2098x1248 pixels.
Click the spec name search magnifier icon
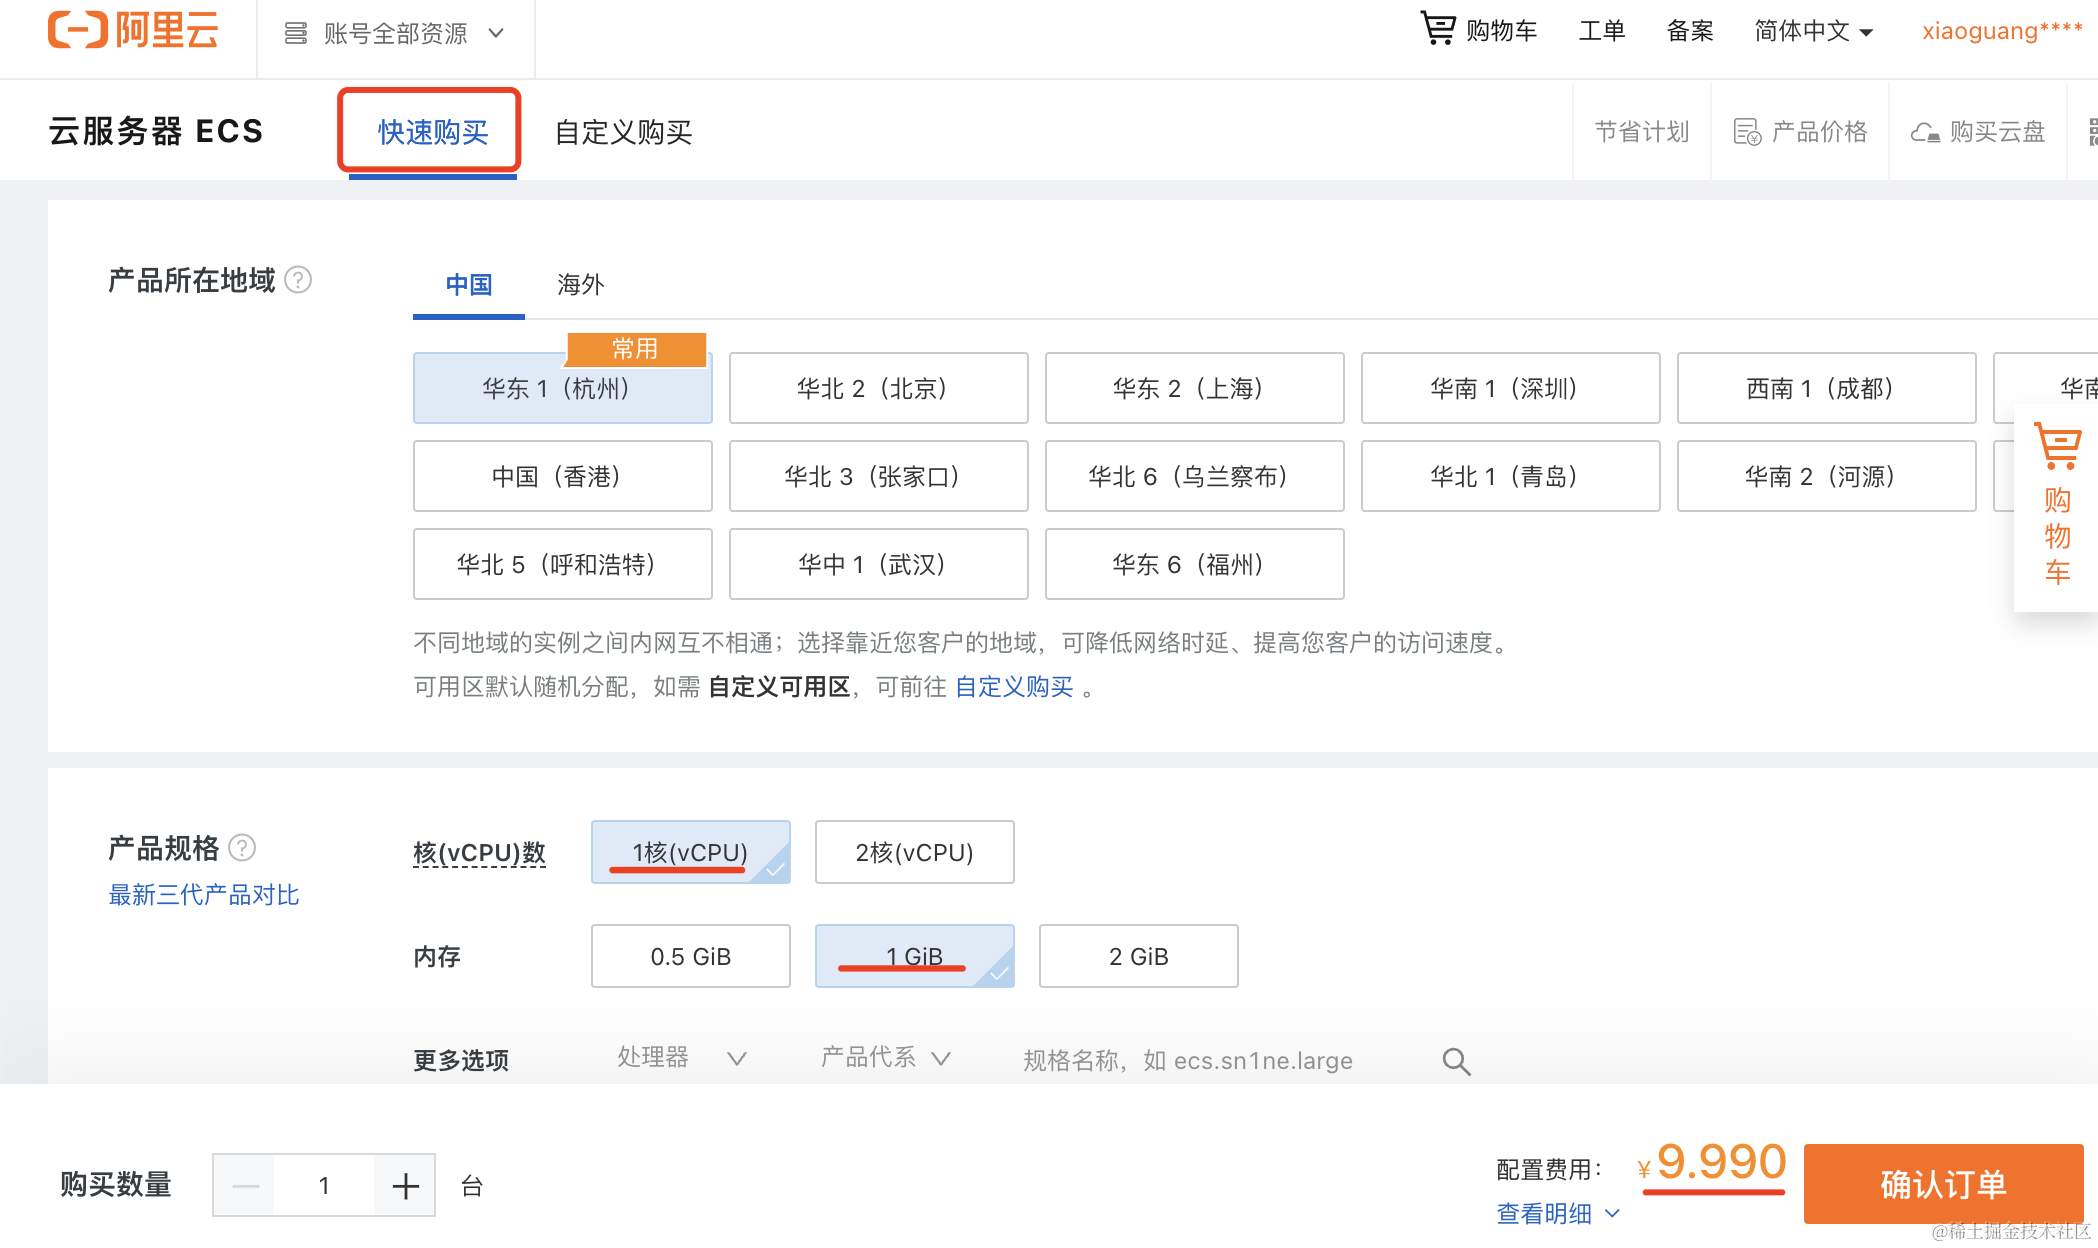(1456, 1061)
